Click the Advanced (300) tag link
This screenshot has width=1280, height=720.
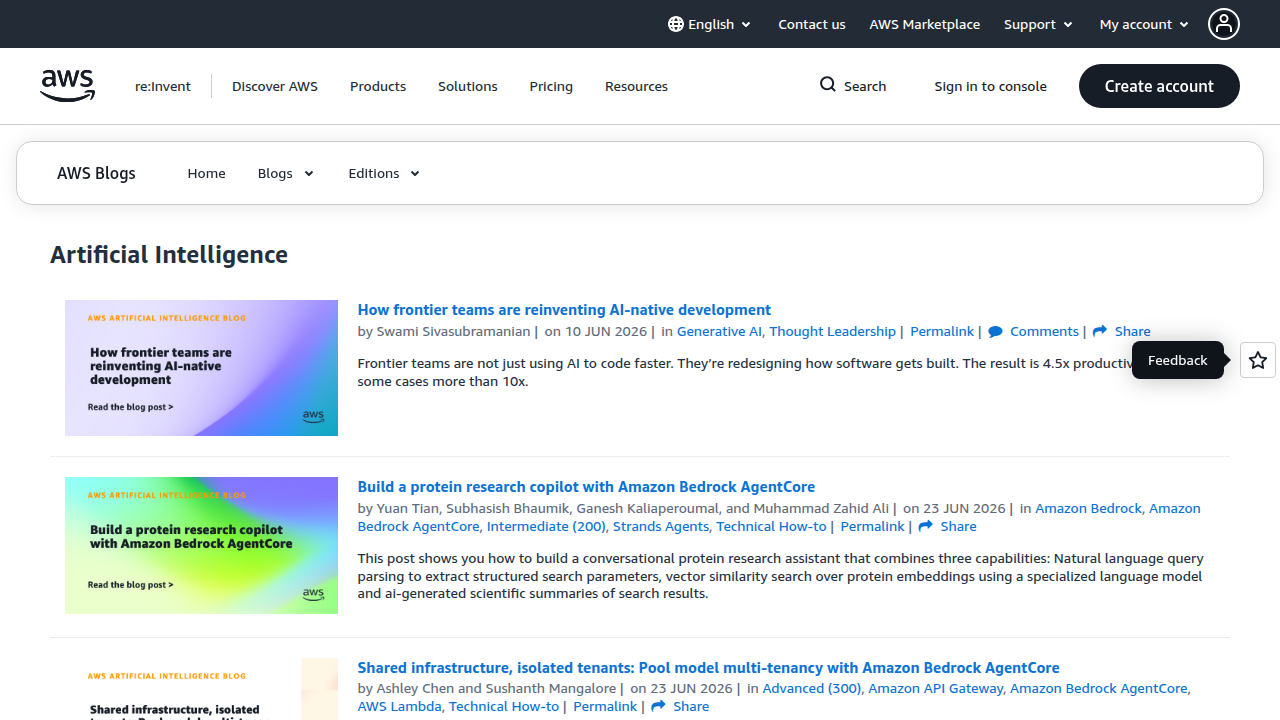pyautogui.click(x=812, y=688)
